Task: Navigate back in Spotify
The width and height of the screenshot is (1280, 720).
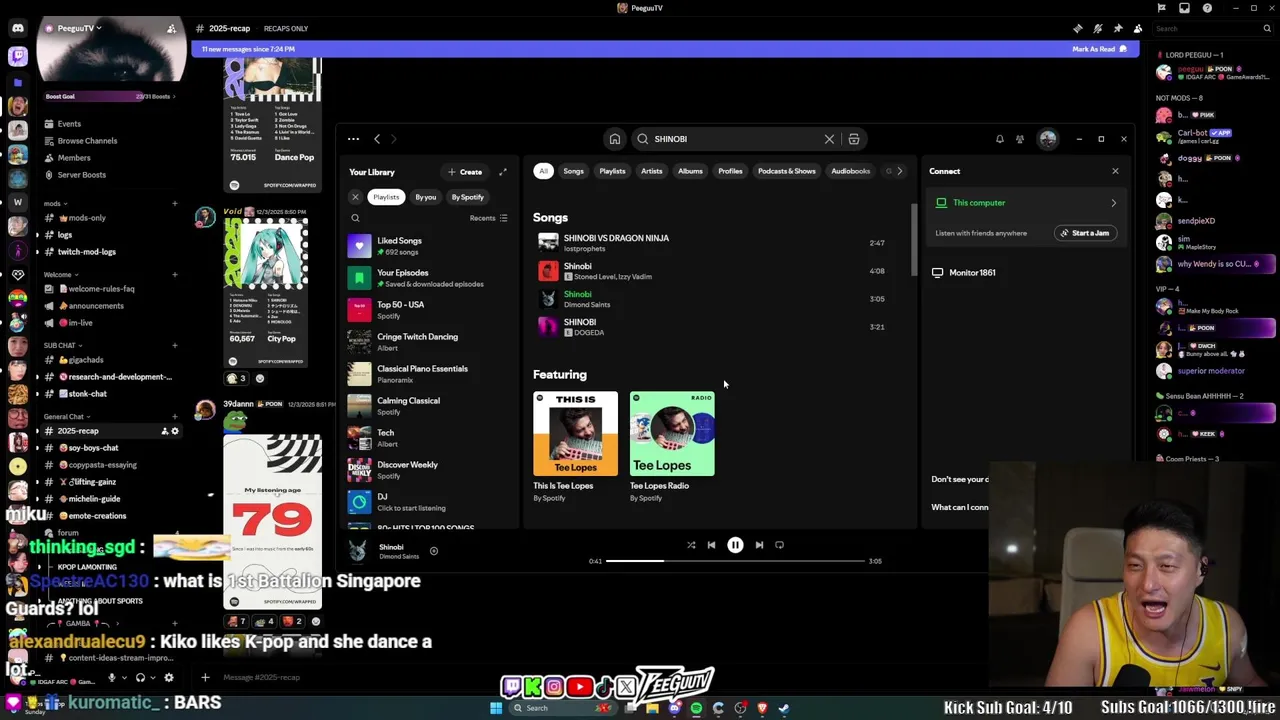Action: (377, 139)
